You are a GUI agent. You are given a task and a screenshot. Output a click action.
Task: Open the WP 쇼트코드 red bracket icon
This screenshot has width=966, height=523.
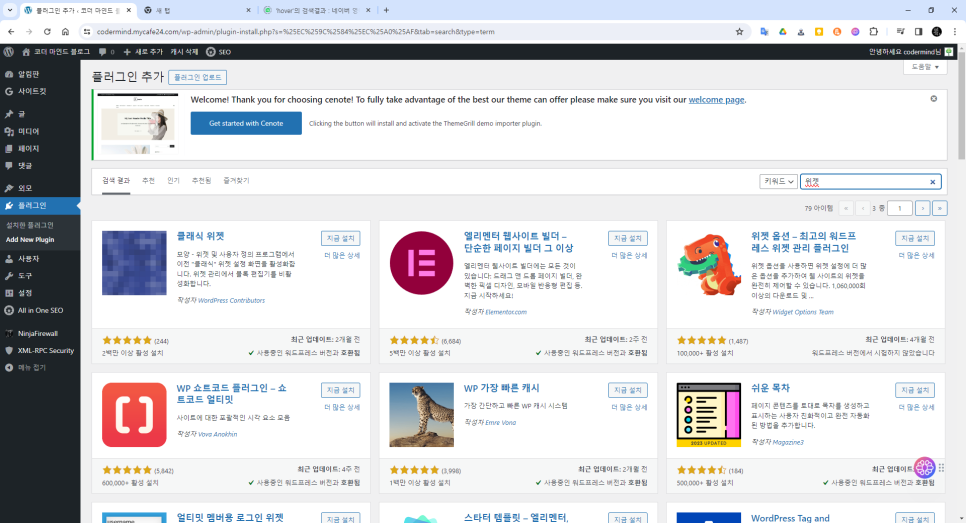click(134, 415)
